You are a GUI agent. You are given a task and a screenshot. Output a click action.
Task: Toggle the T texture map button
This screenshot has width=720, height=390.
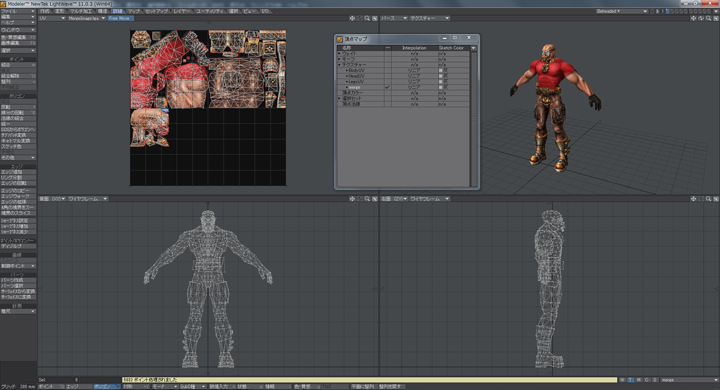[631, 380]
